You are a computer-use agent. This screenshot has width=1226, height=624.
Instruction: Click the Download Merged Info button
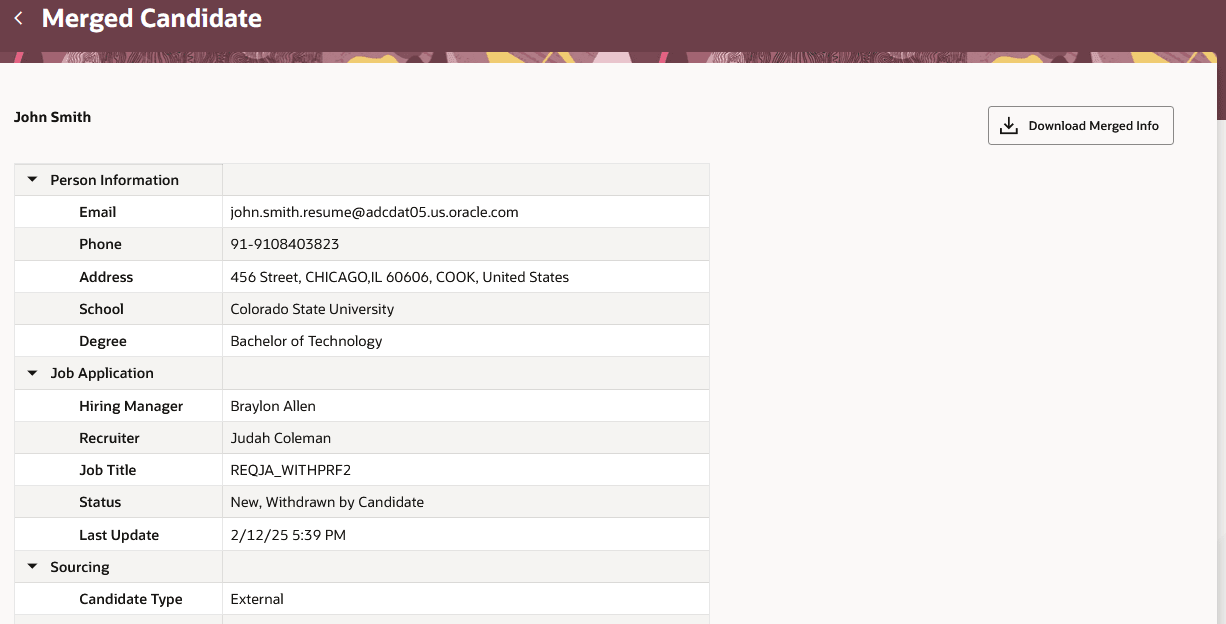1080,126
